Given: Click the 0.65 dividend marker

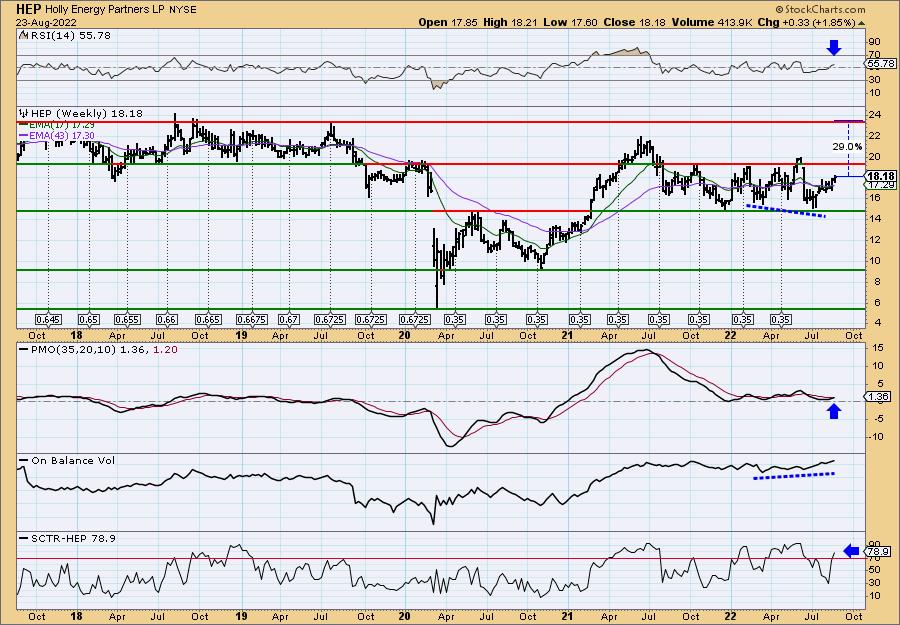Looking at the screenshot, I should (88, 319).
